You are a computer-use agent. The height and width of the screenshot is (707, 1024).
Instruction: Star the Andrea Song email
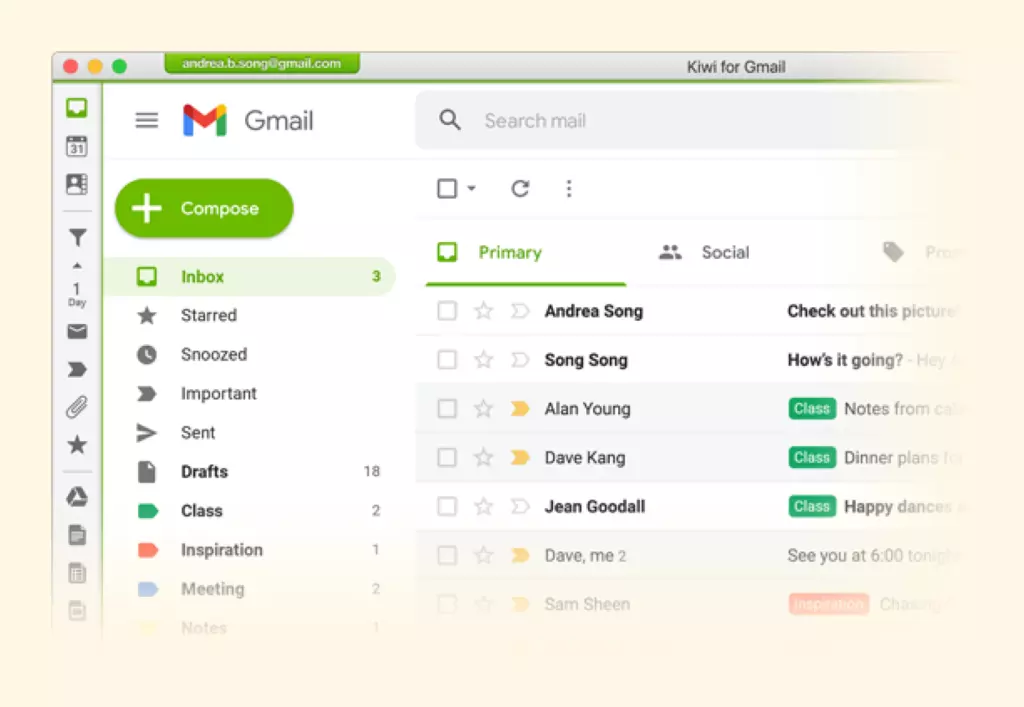point(483,311)
